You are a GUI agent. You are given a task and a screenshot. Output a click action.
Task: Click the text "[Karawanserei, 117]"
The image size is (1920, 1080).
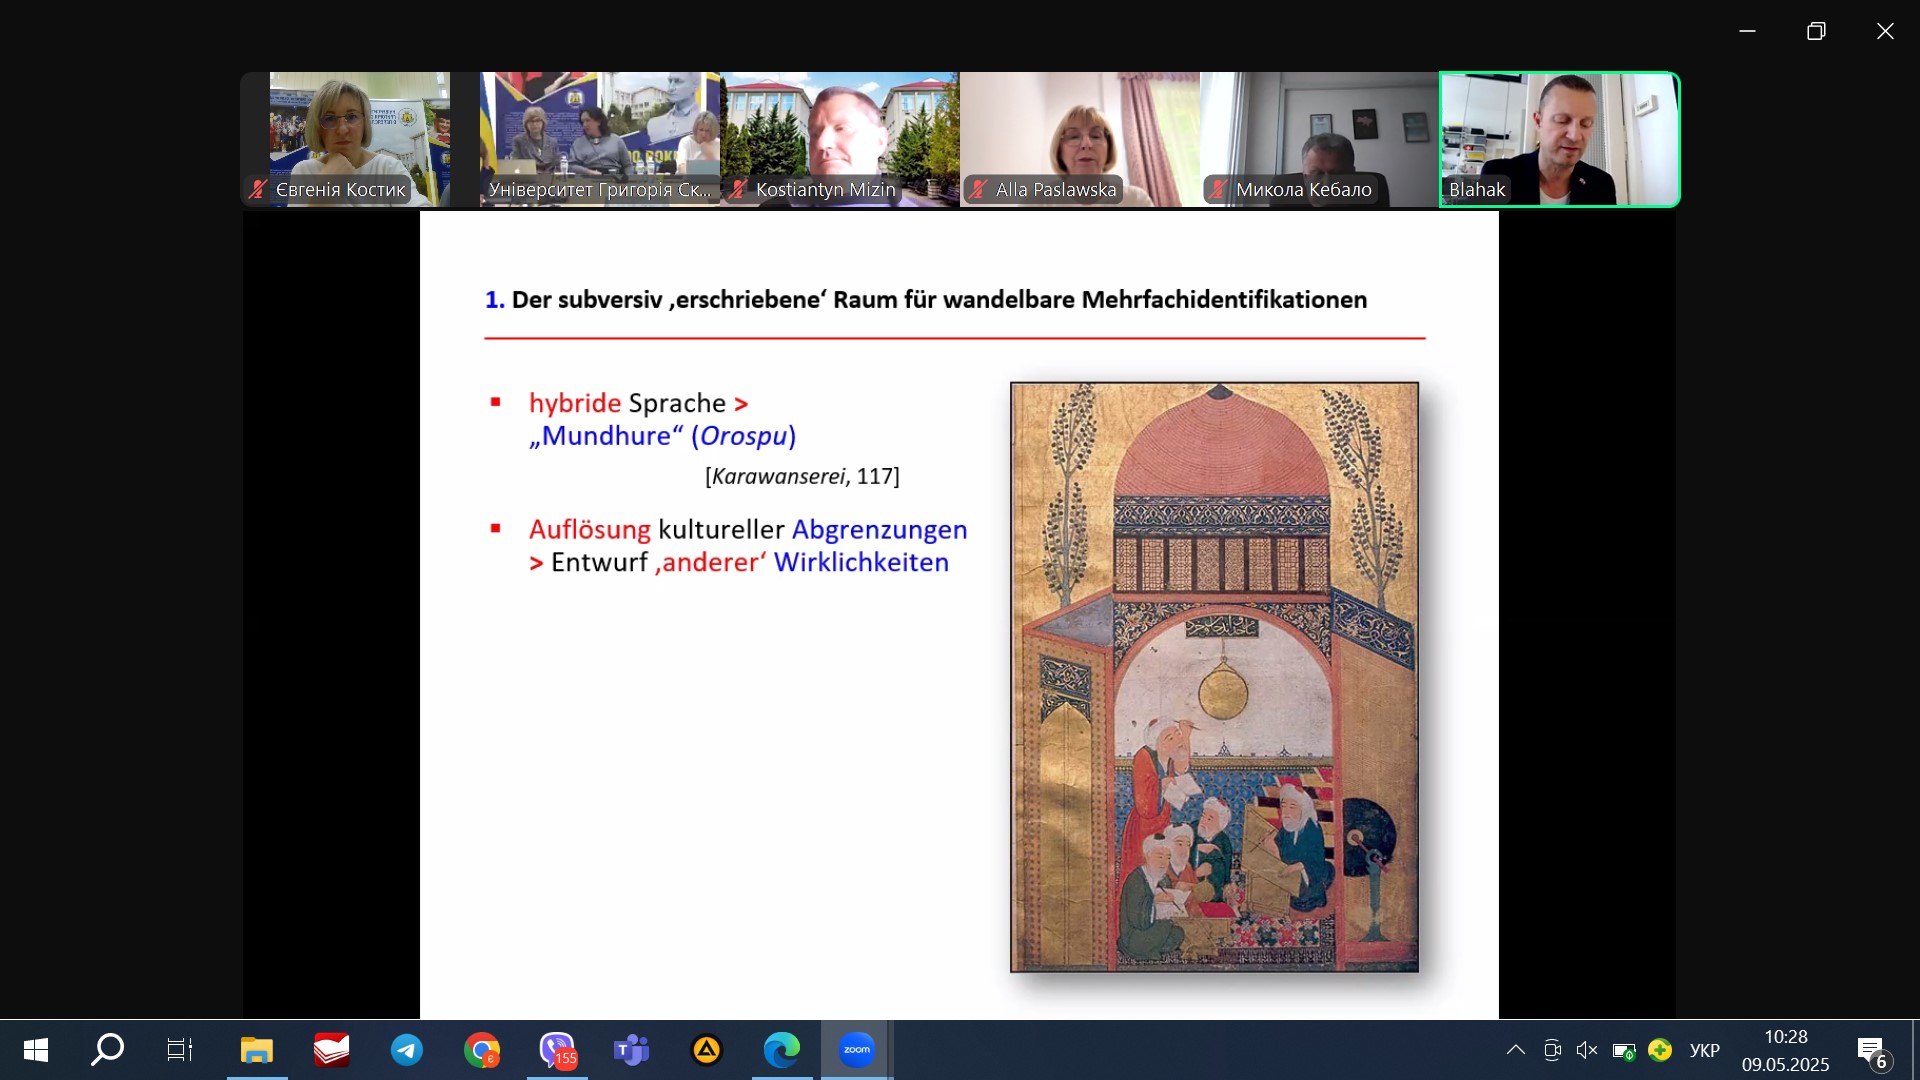point(802,477)
